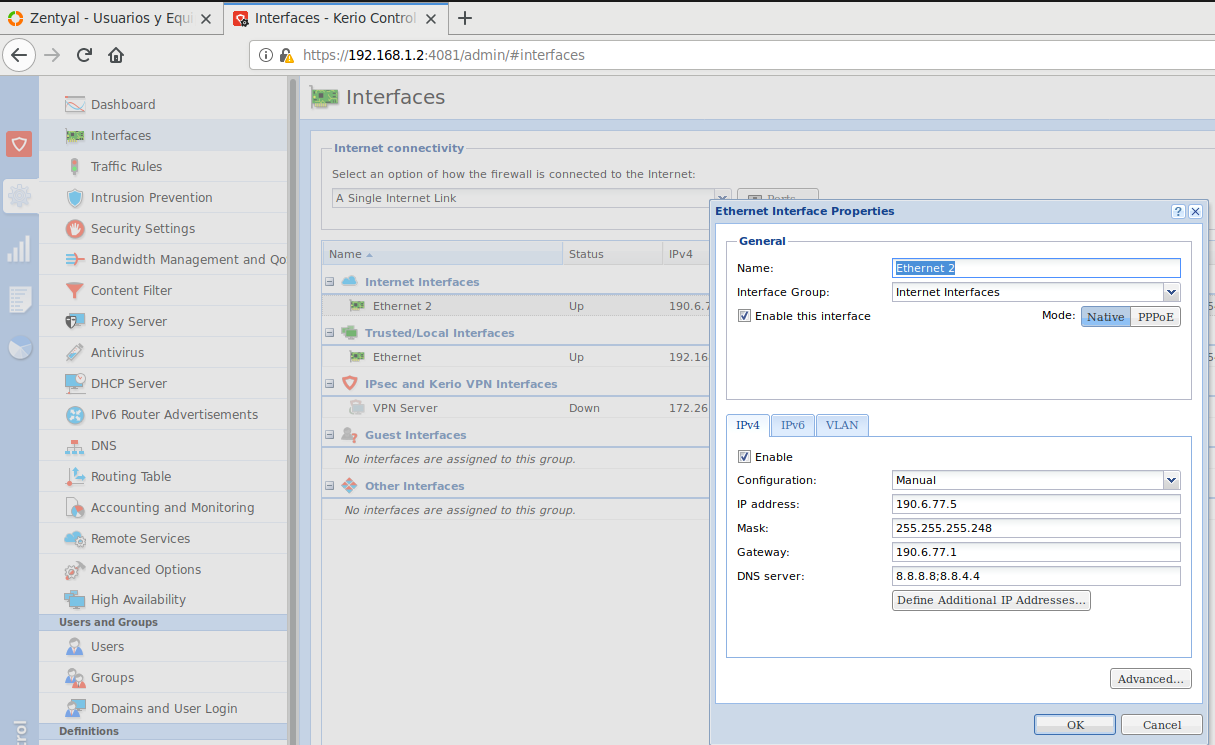This screenshot has height=745, width=1215.
Task: Collapse the Other Interfaces group
Action: pos(330,486)
